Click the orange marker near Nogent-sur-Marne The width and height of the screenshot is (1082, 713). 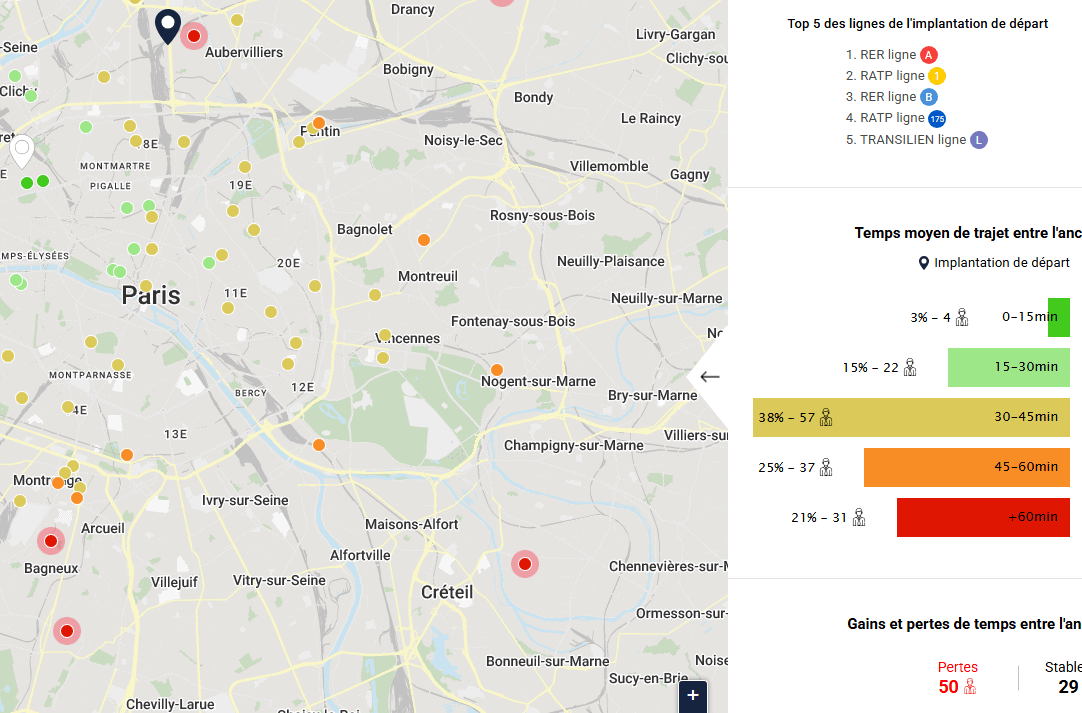(496, 370)
